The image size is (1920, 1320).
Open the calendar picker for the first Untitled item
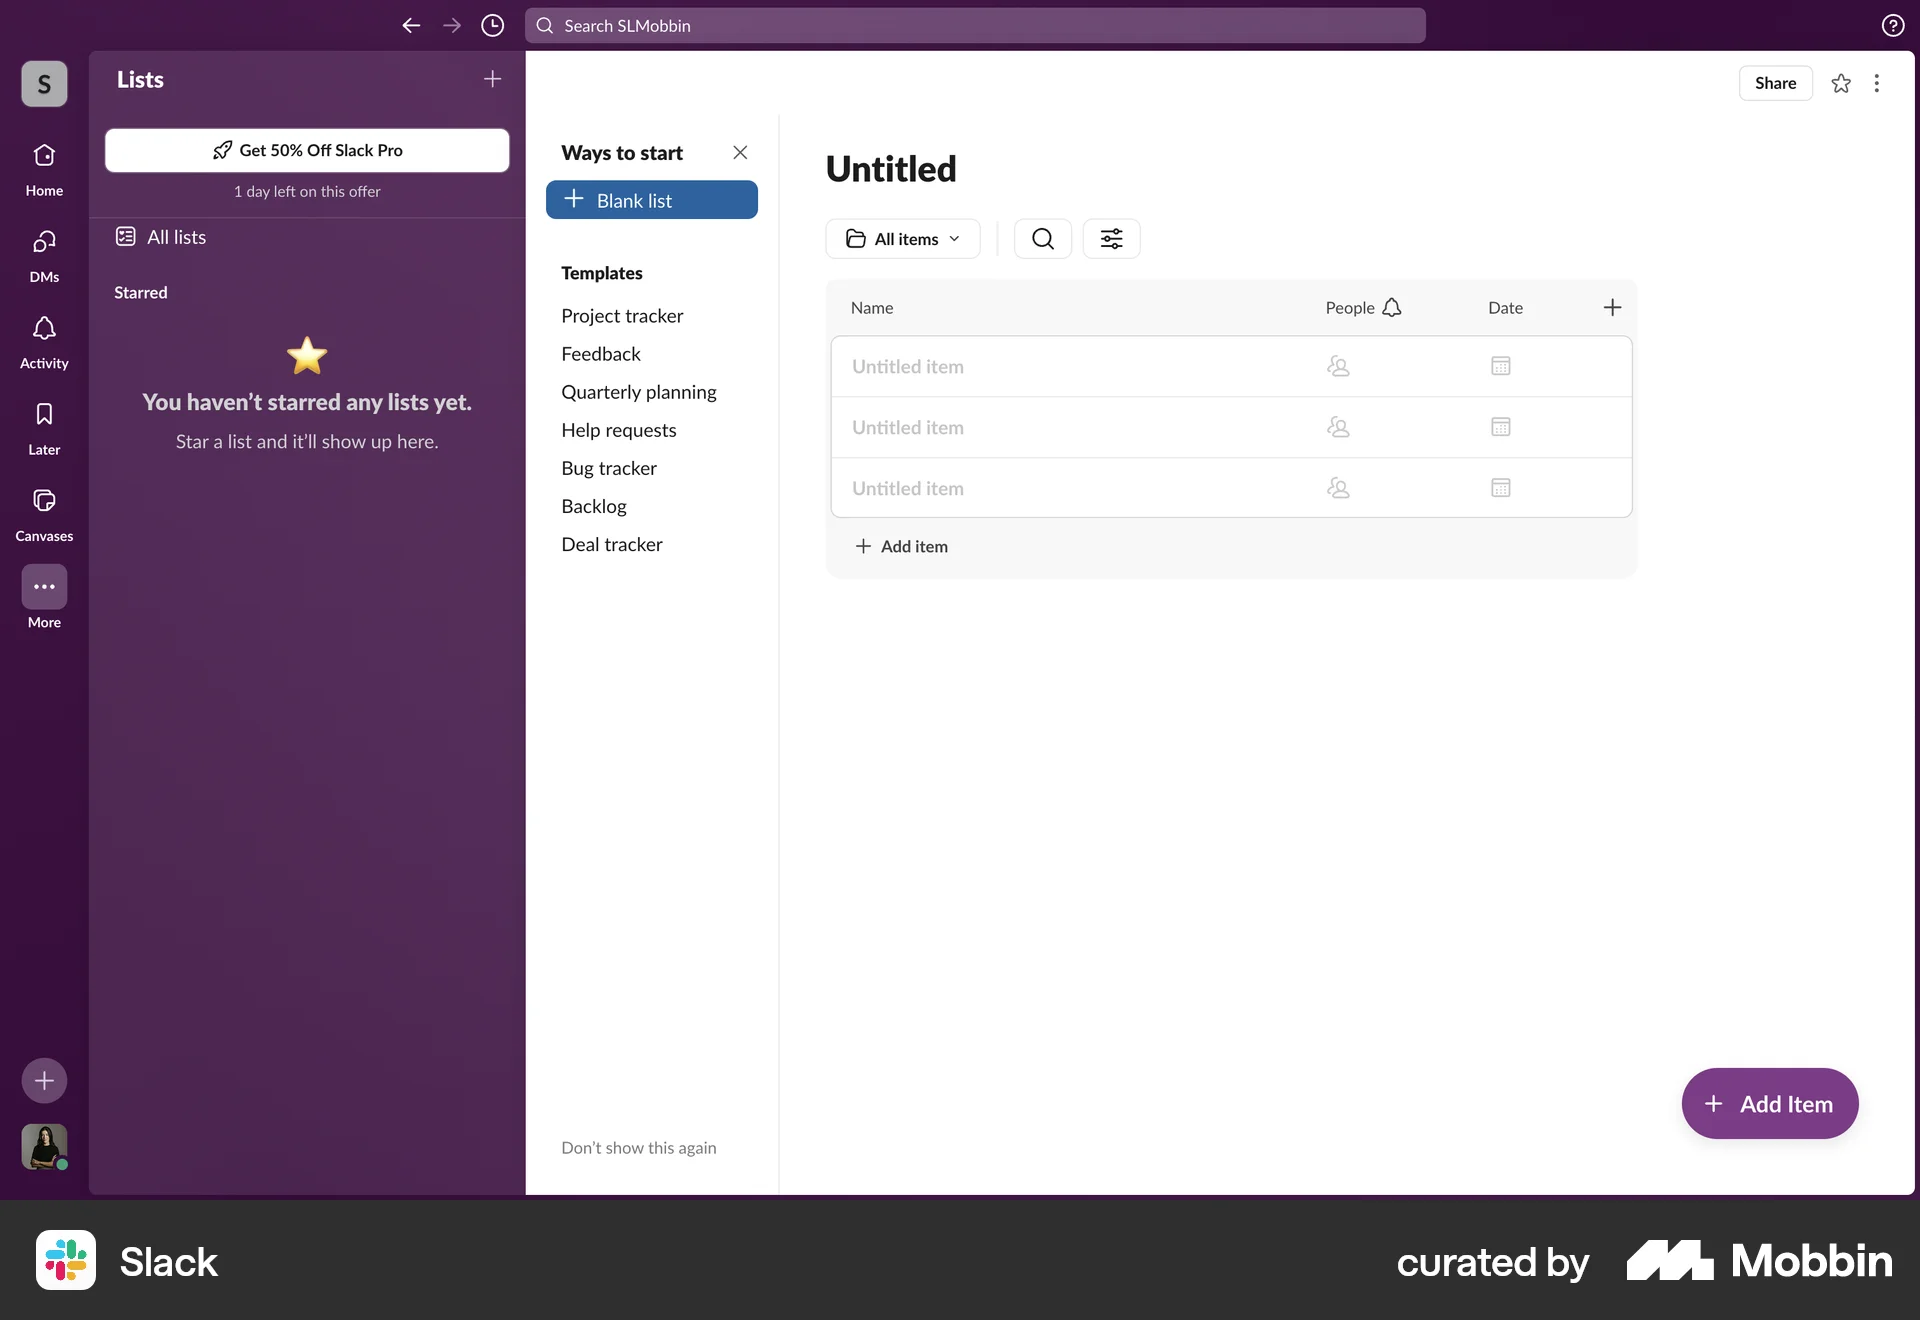click(x=1500, y=366)
